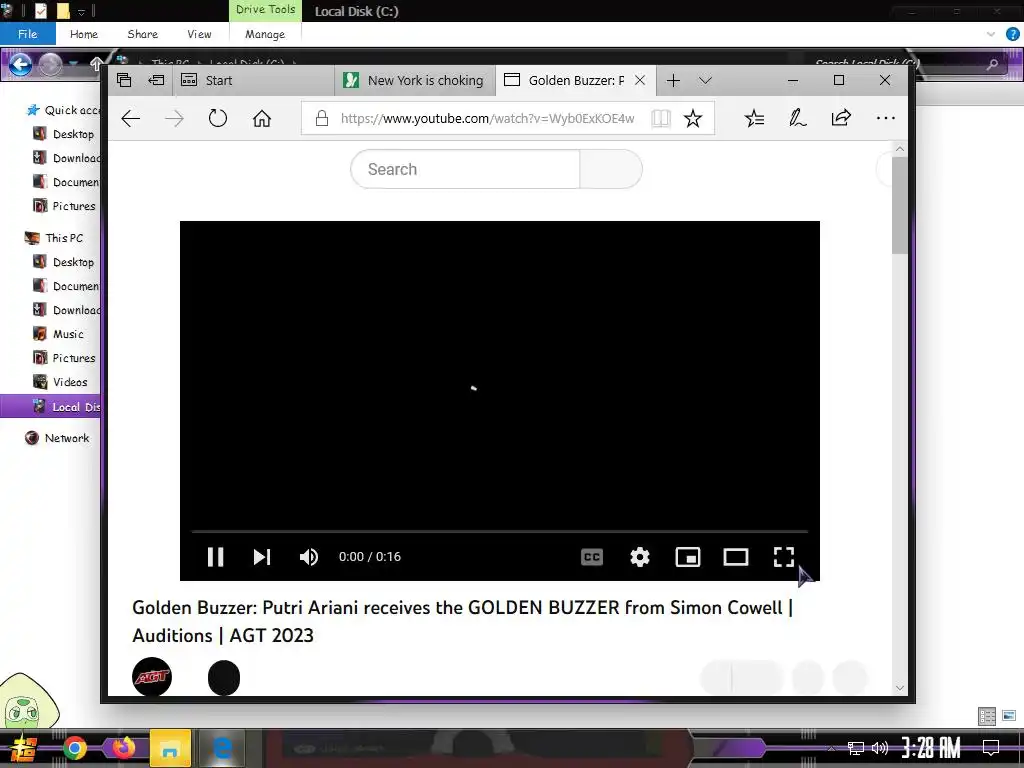This screenshot has width=1024, height=768.
Task: Open Videos folder under This PC
Action: point(60,382)
